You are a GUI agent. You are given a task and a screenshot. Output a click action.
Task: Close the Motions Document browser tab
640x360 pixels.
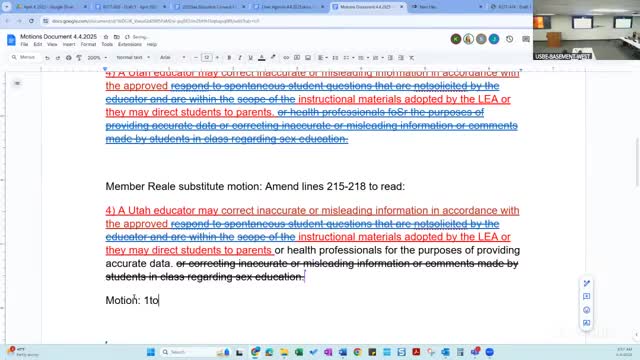point(401,7)
